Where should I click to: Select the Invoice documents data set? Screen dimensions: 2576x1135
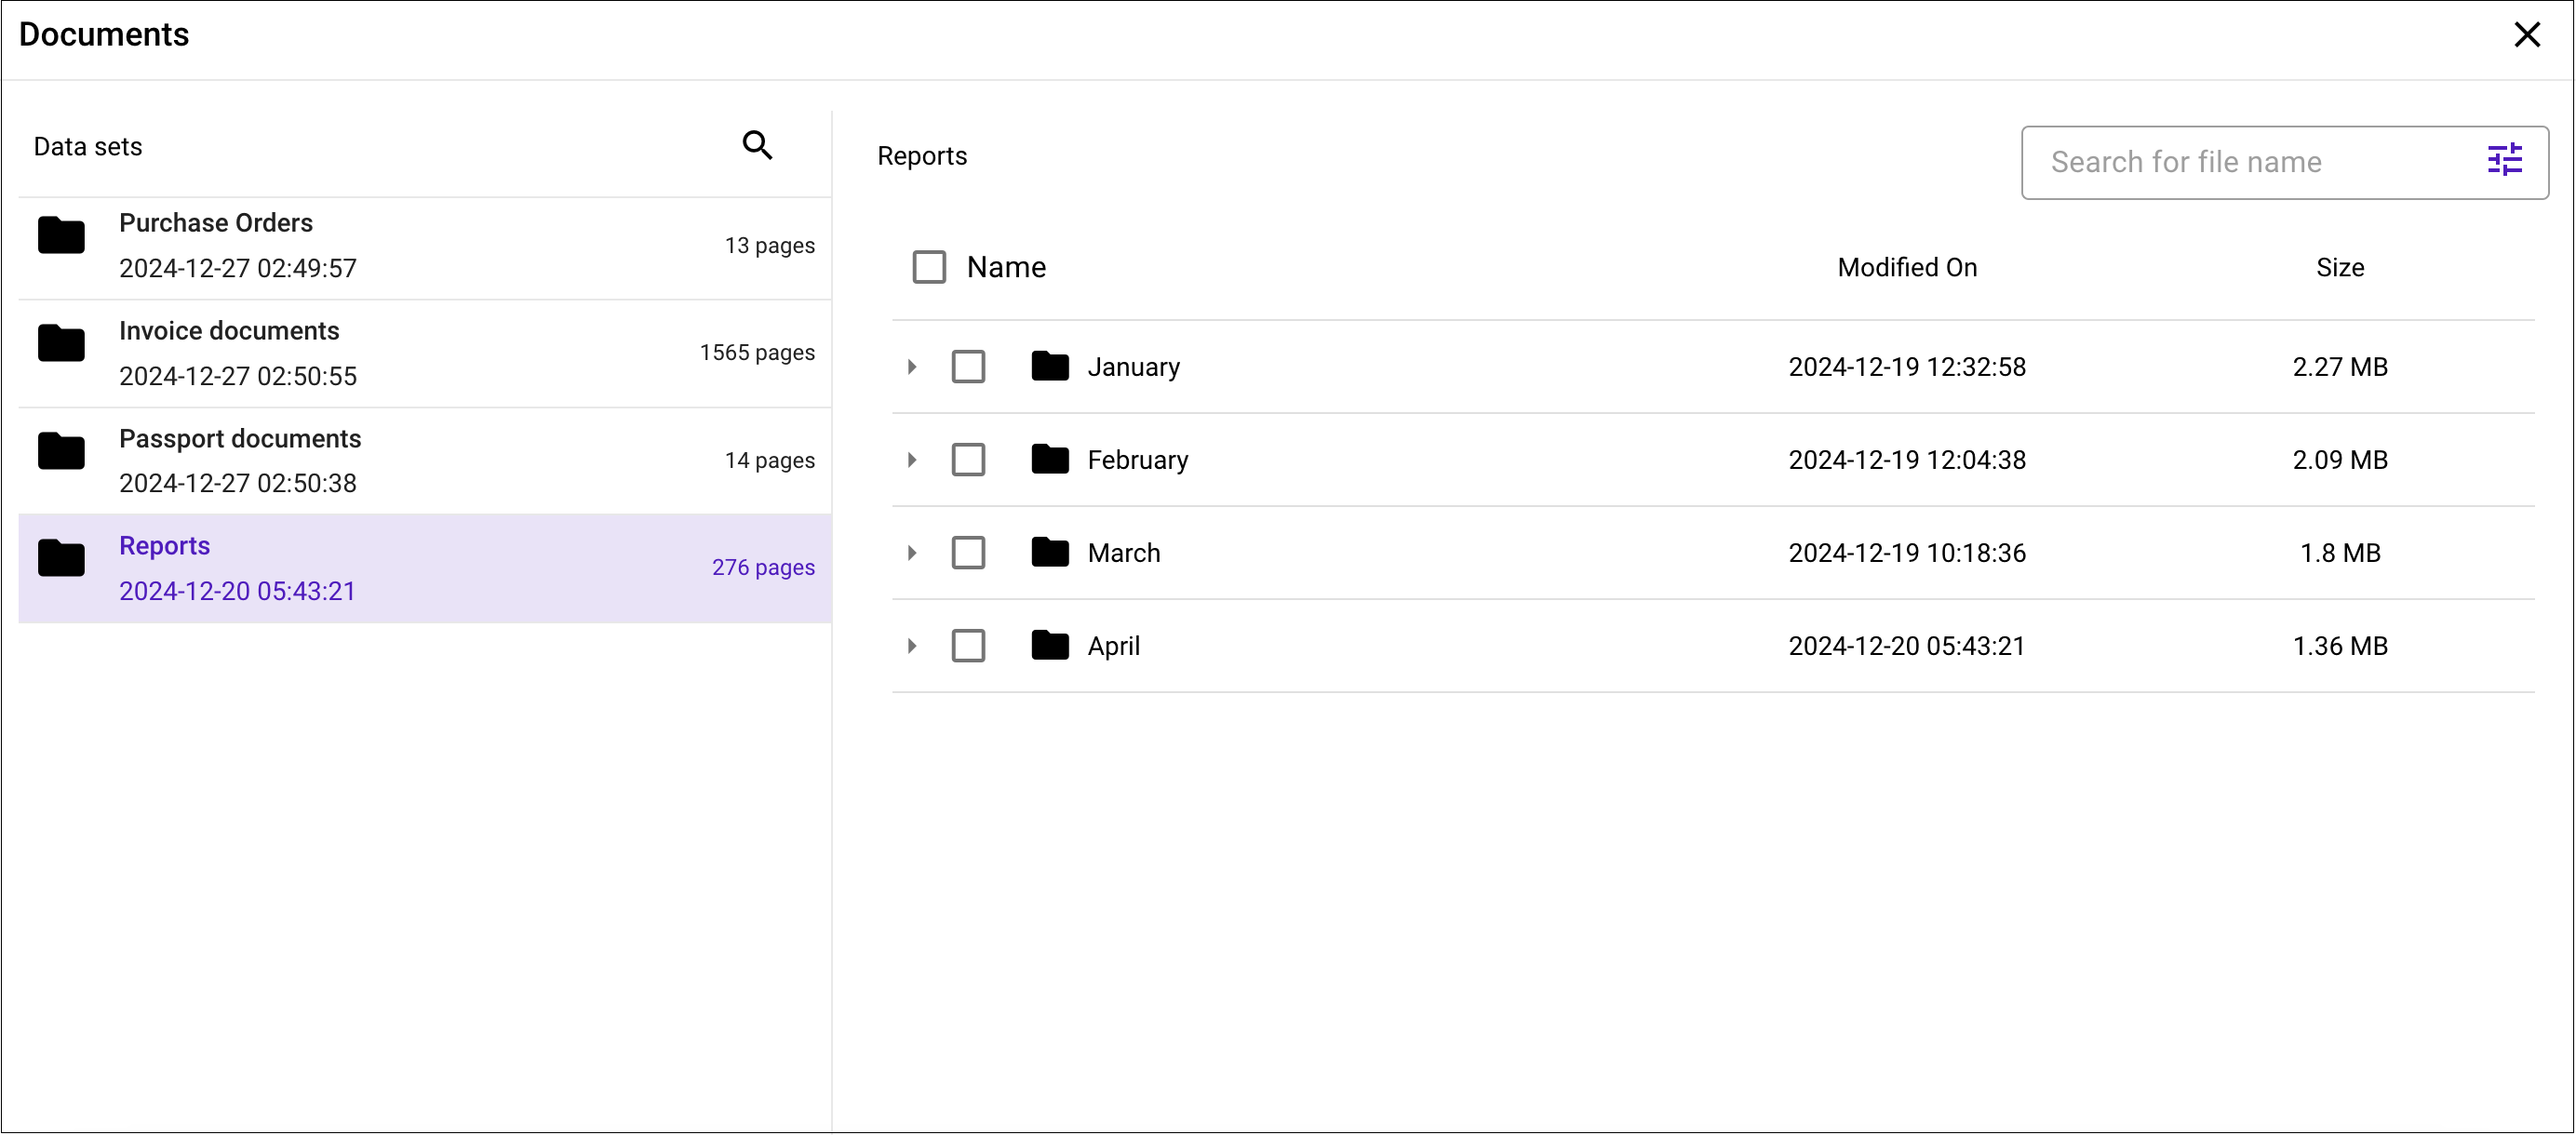(425, 354)
